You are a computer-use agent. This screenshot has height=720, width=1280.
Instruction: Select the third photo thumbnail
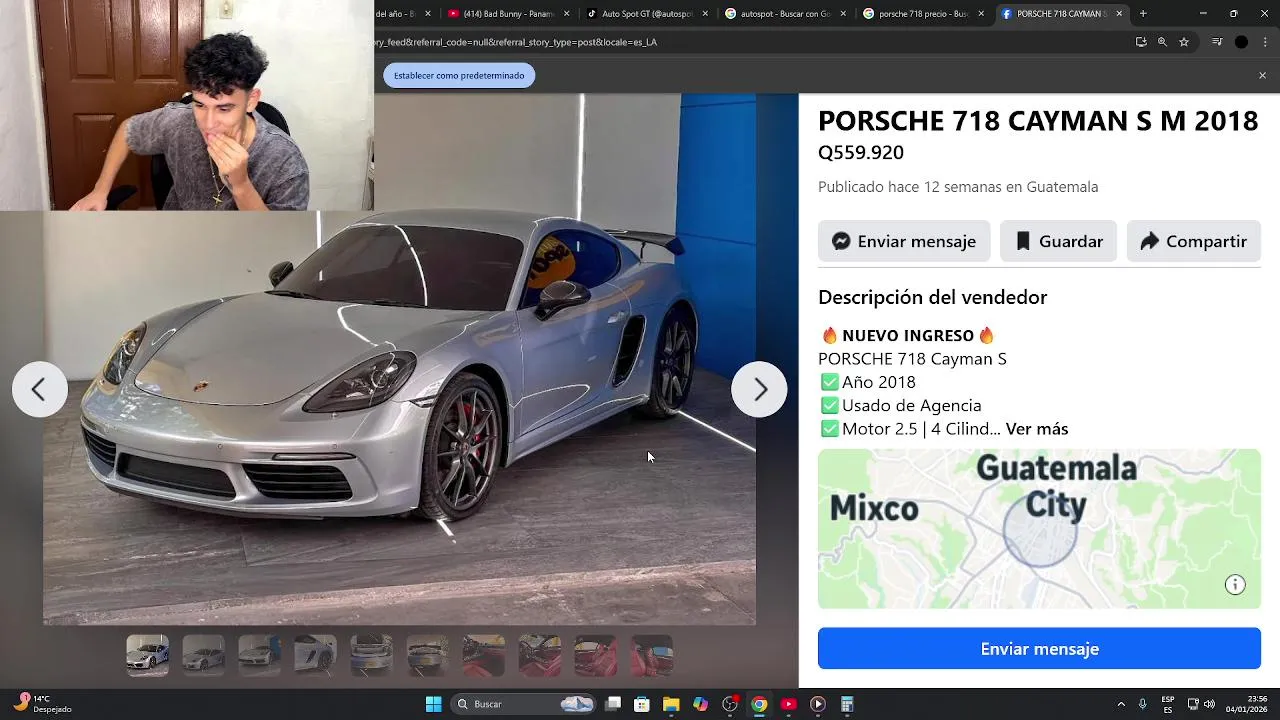(x=260, y=656)
